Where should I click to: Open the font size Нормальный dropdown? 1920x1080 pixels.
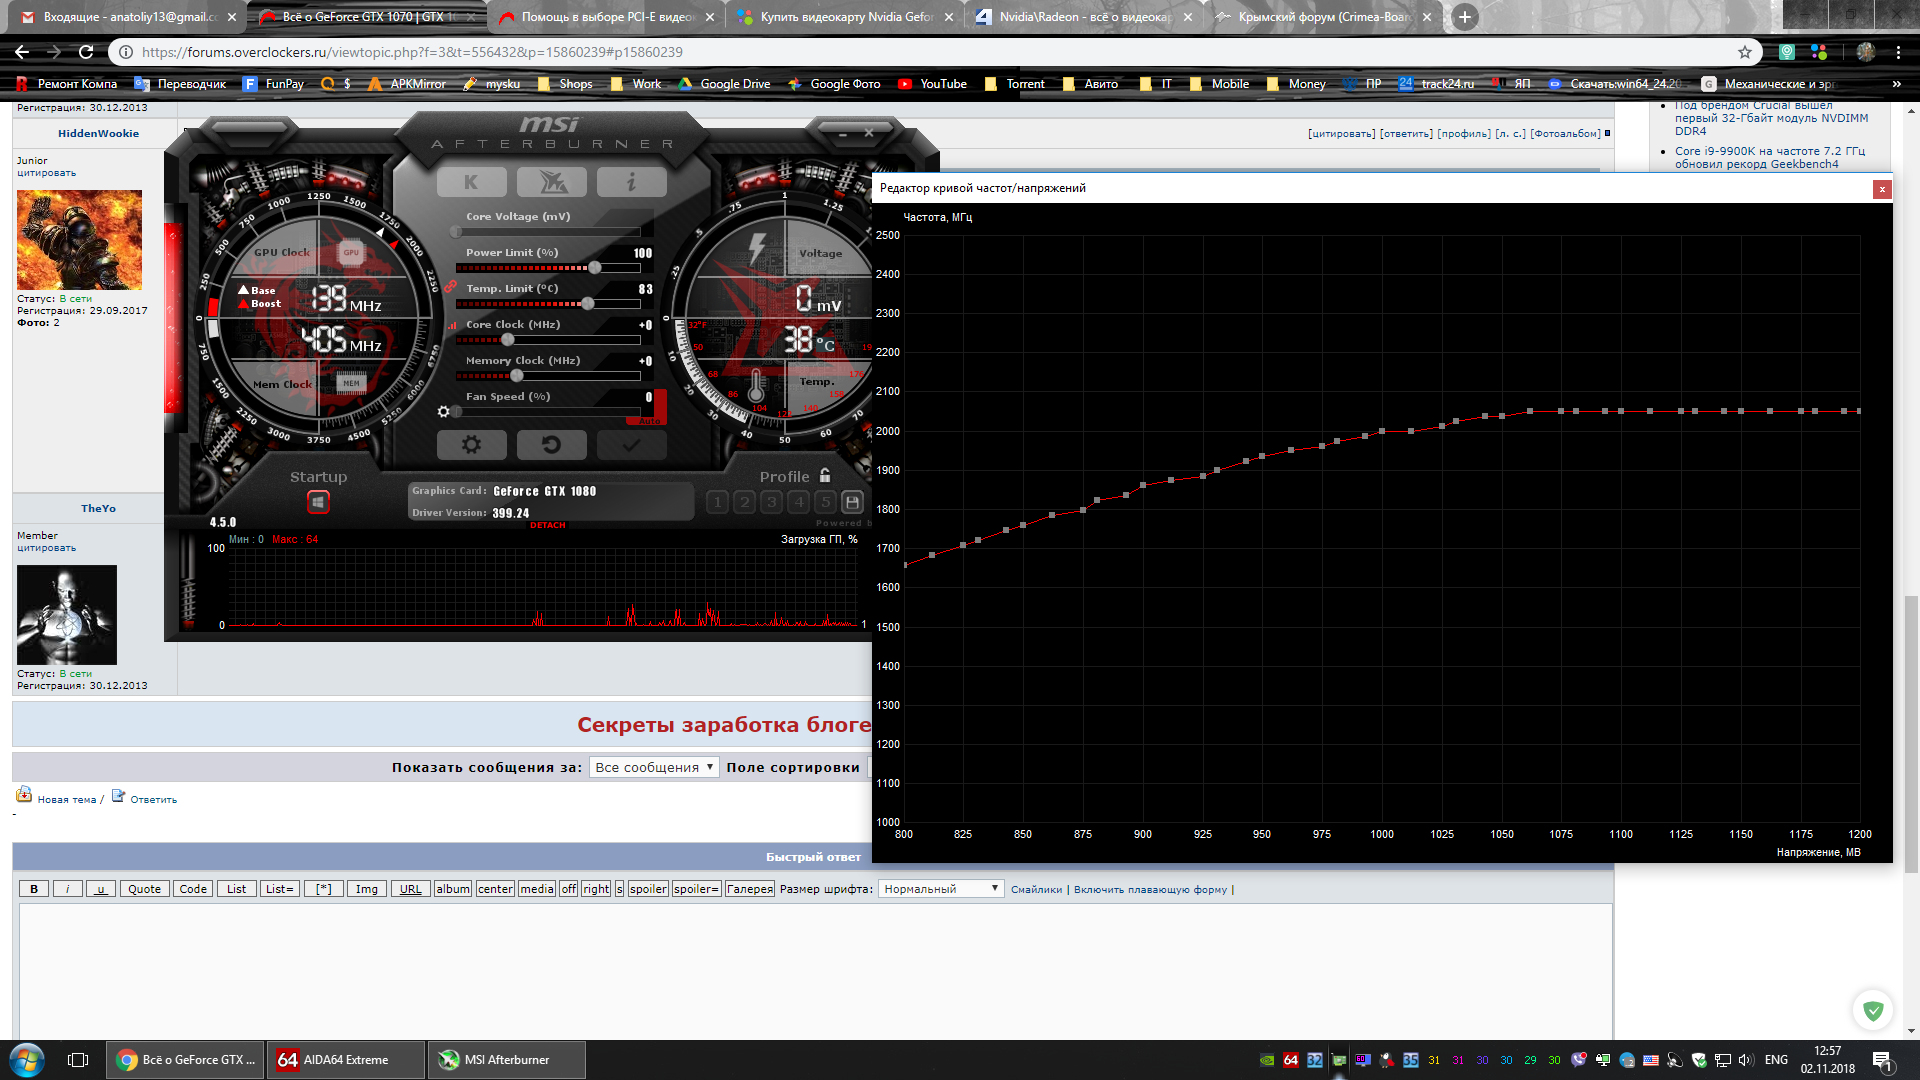point(940,889)
